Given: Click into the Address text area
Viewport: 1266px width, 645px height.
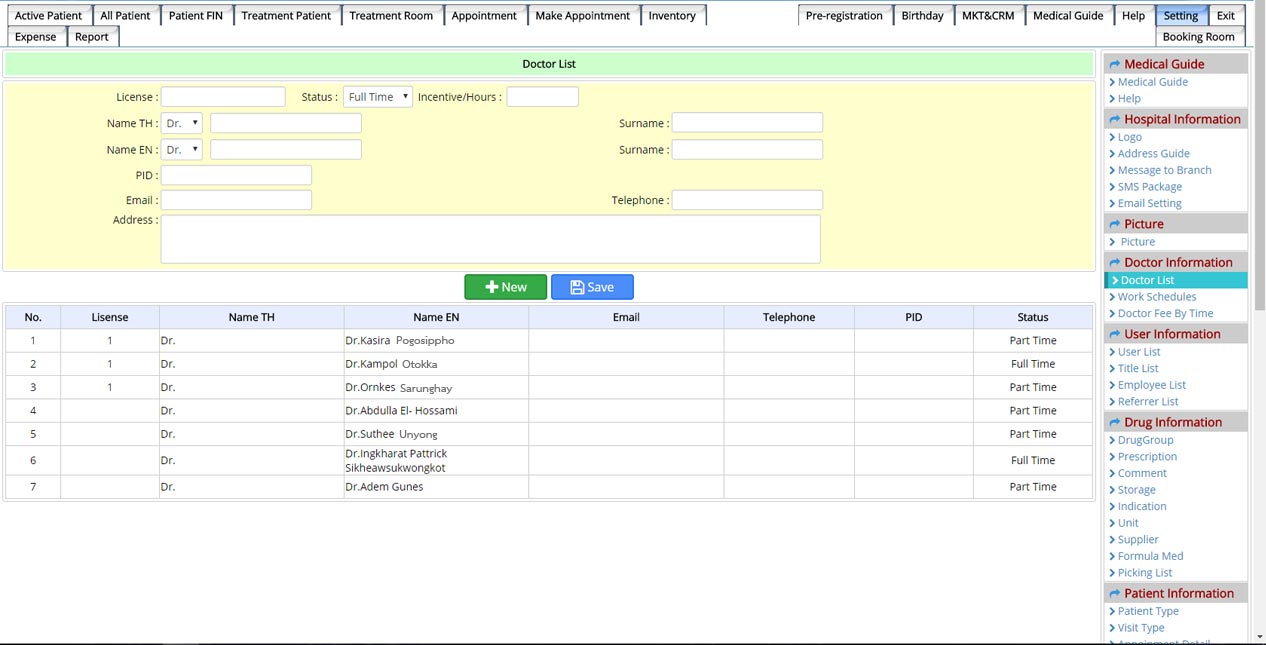Looking at the screenshot, I should (x=490, y=239).
